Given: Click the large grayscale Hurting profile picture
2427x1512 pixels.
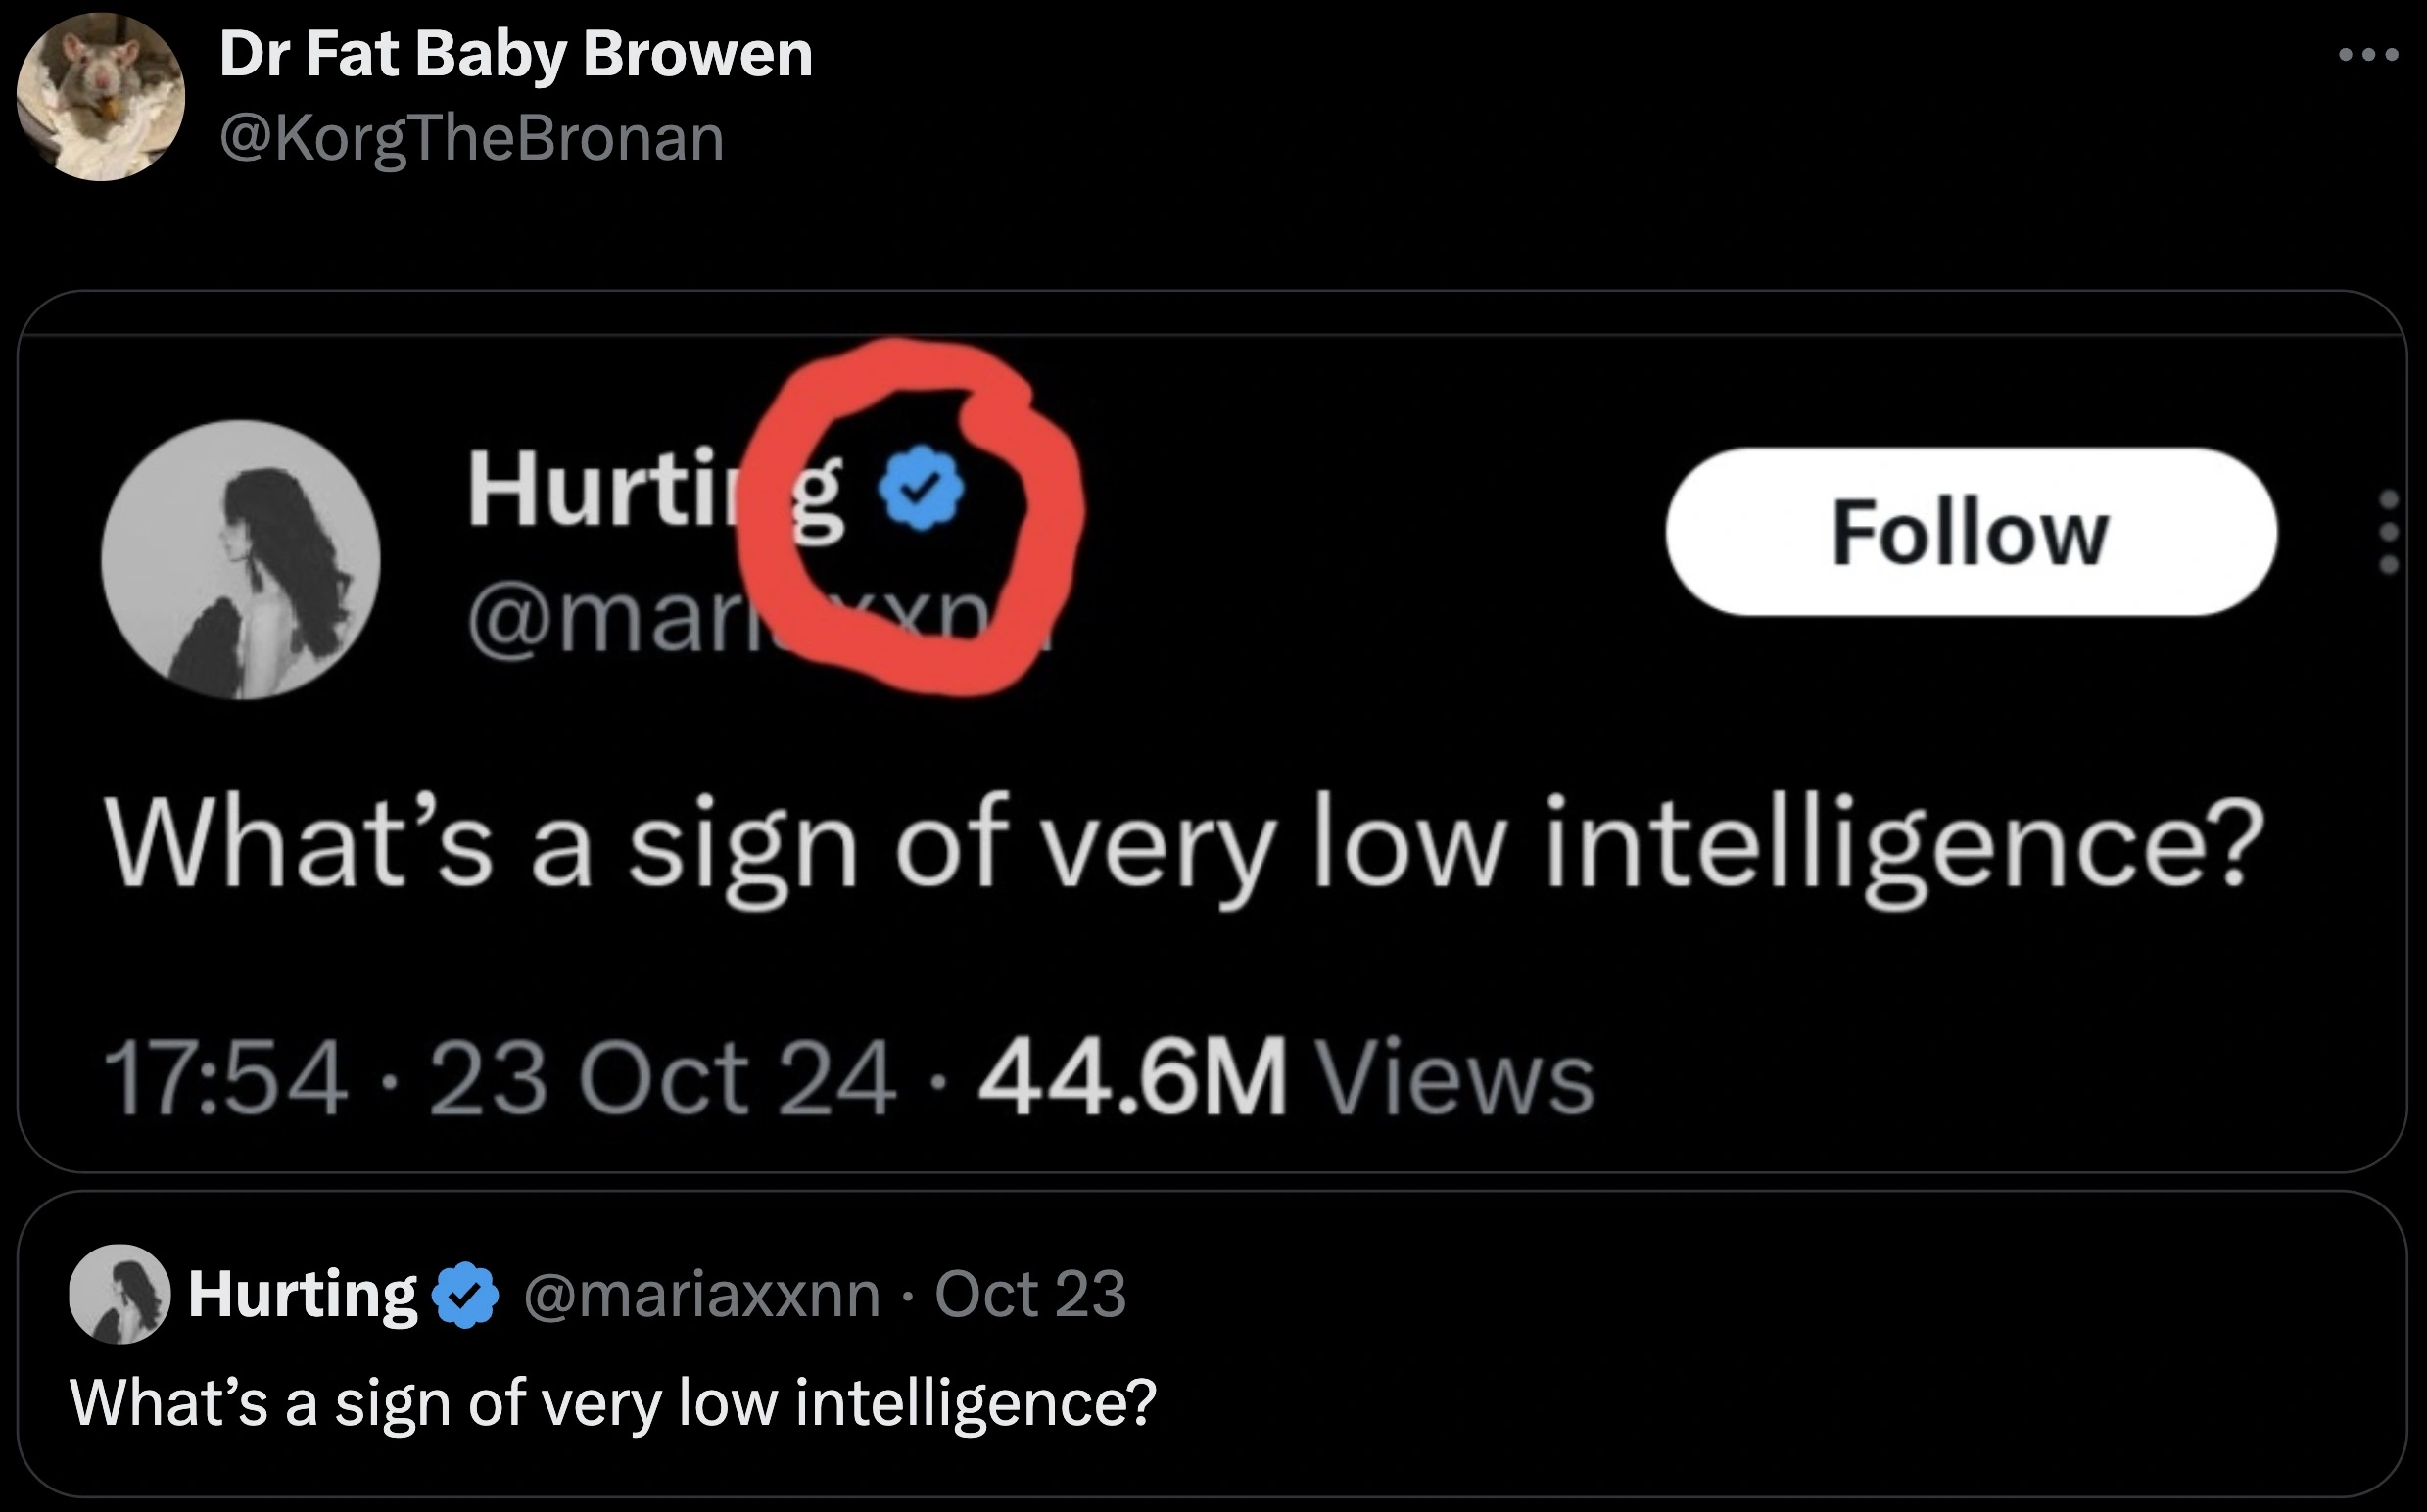Looking at the screenshot, I should (x=240, y=559).
